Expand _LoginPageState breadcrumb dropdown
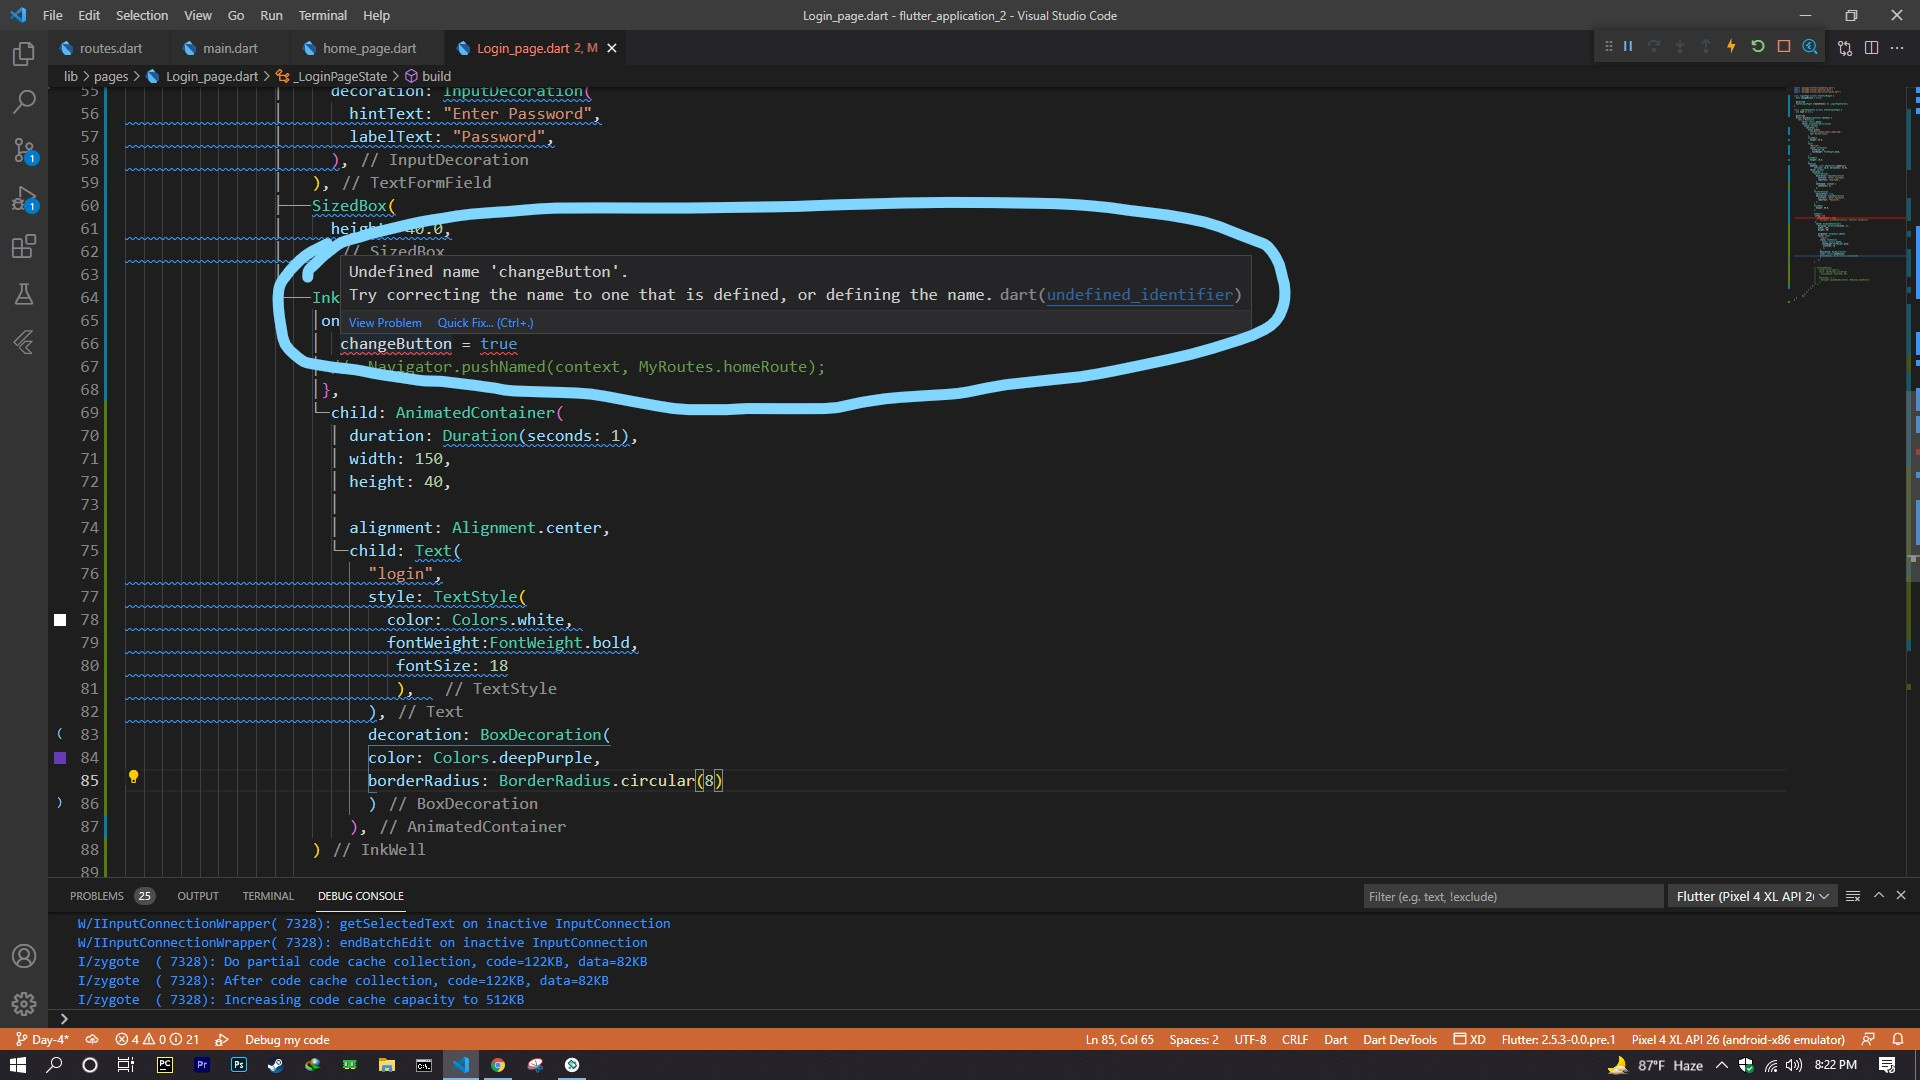The image size is (1920, 1080). point(341,76)
